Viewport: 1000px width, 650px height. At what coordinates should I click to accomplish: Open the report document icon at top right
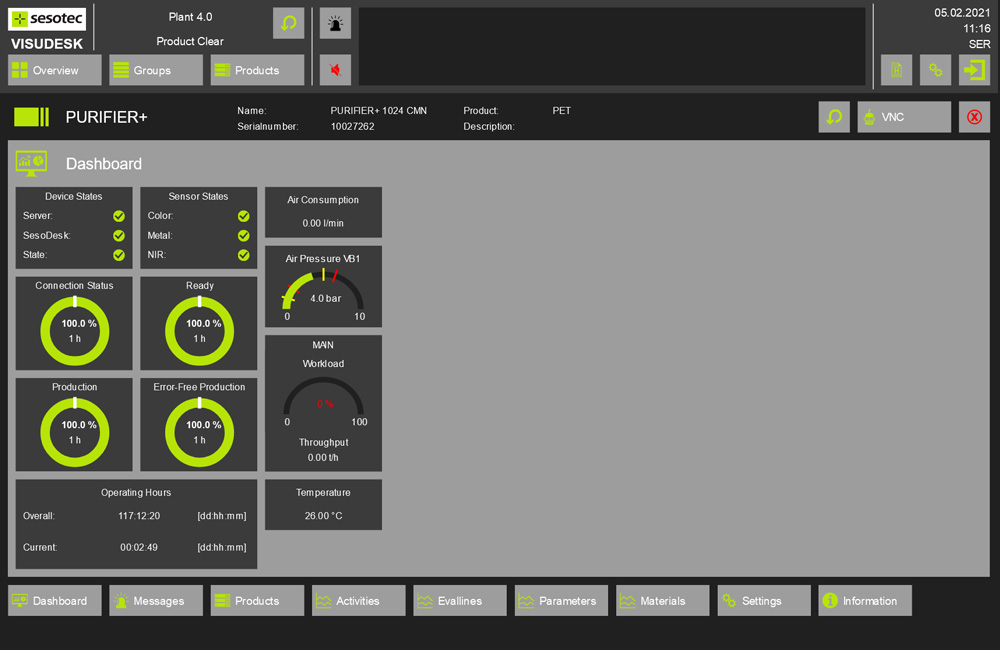click(x=896, y=70)
